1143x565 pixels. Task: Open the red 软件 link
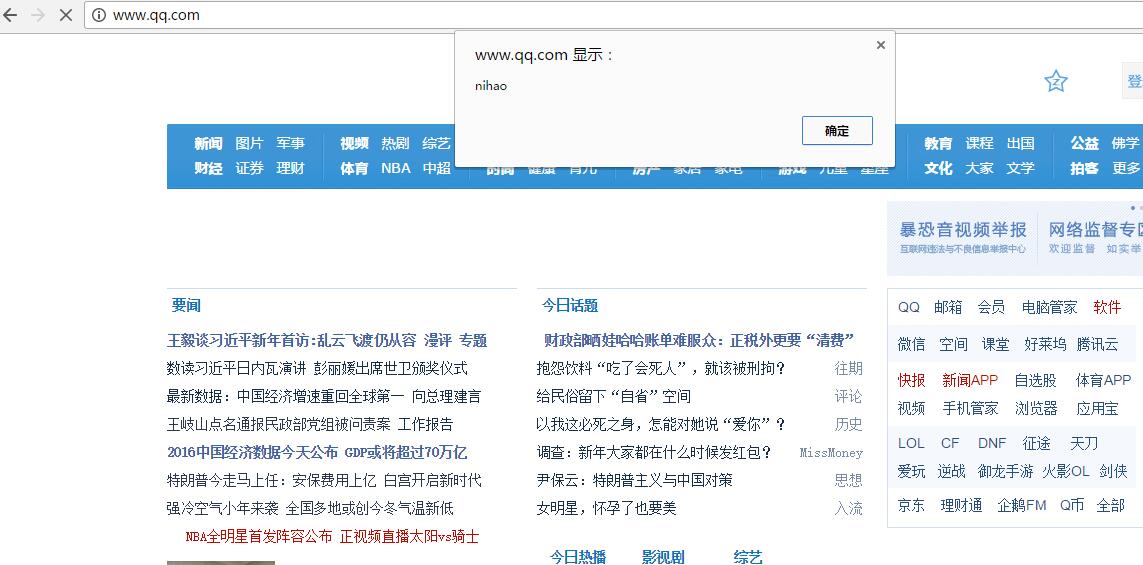(x=1107, y=308)
